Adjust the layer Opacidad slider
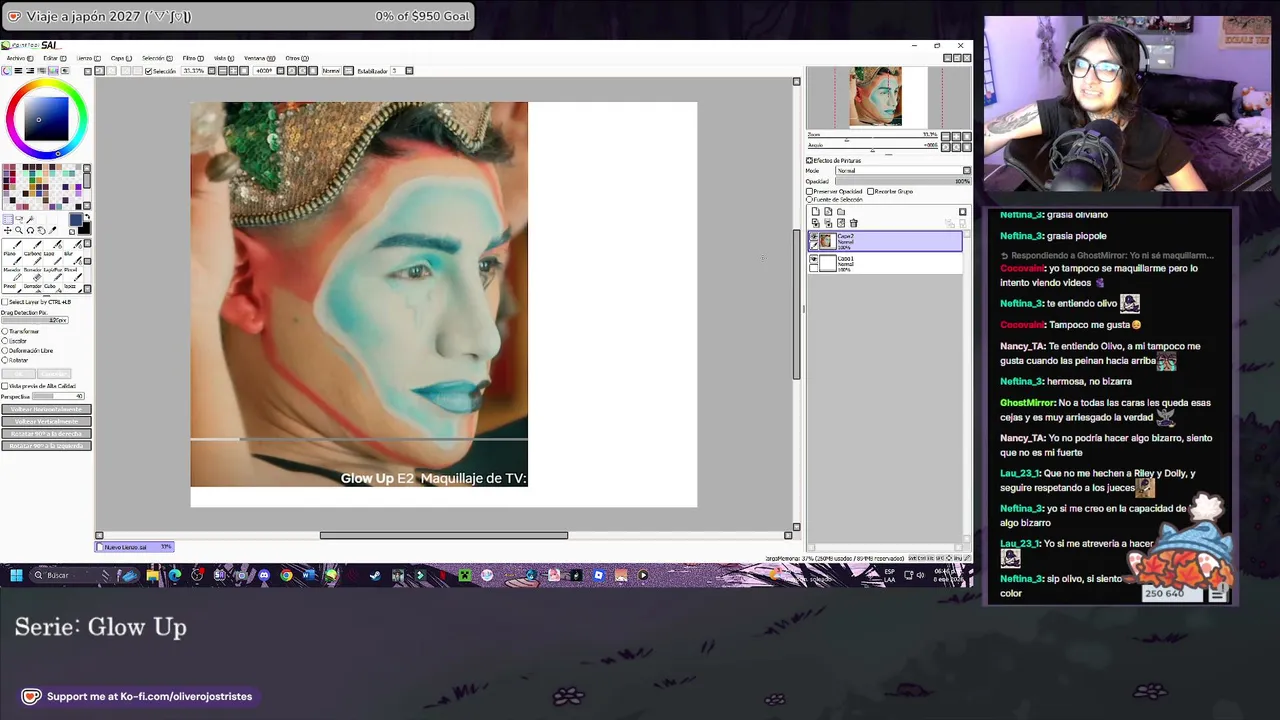The height and width of the screenshot is (720, 1280). click(903, 181)
